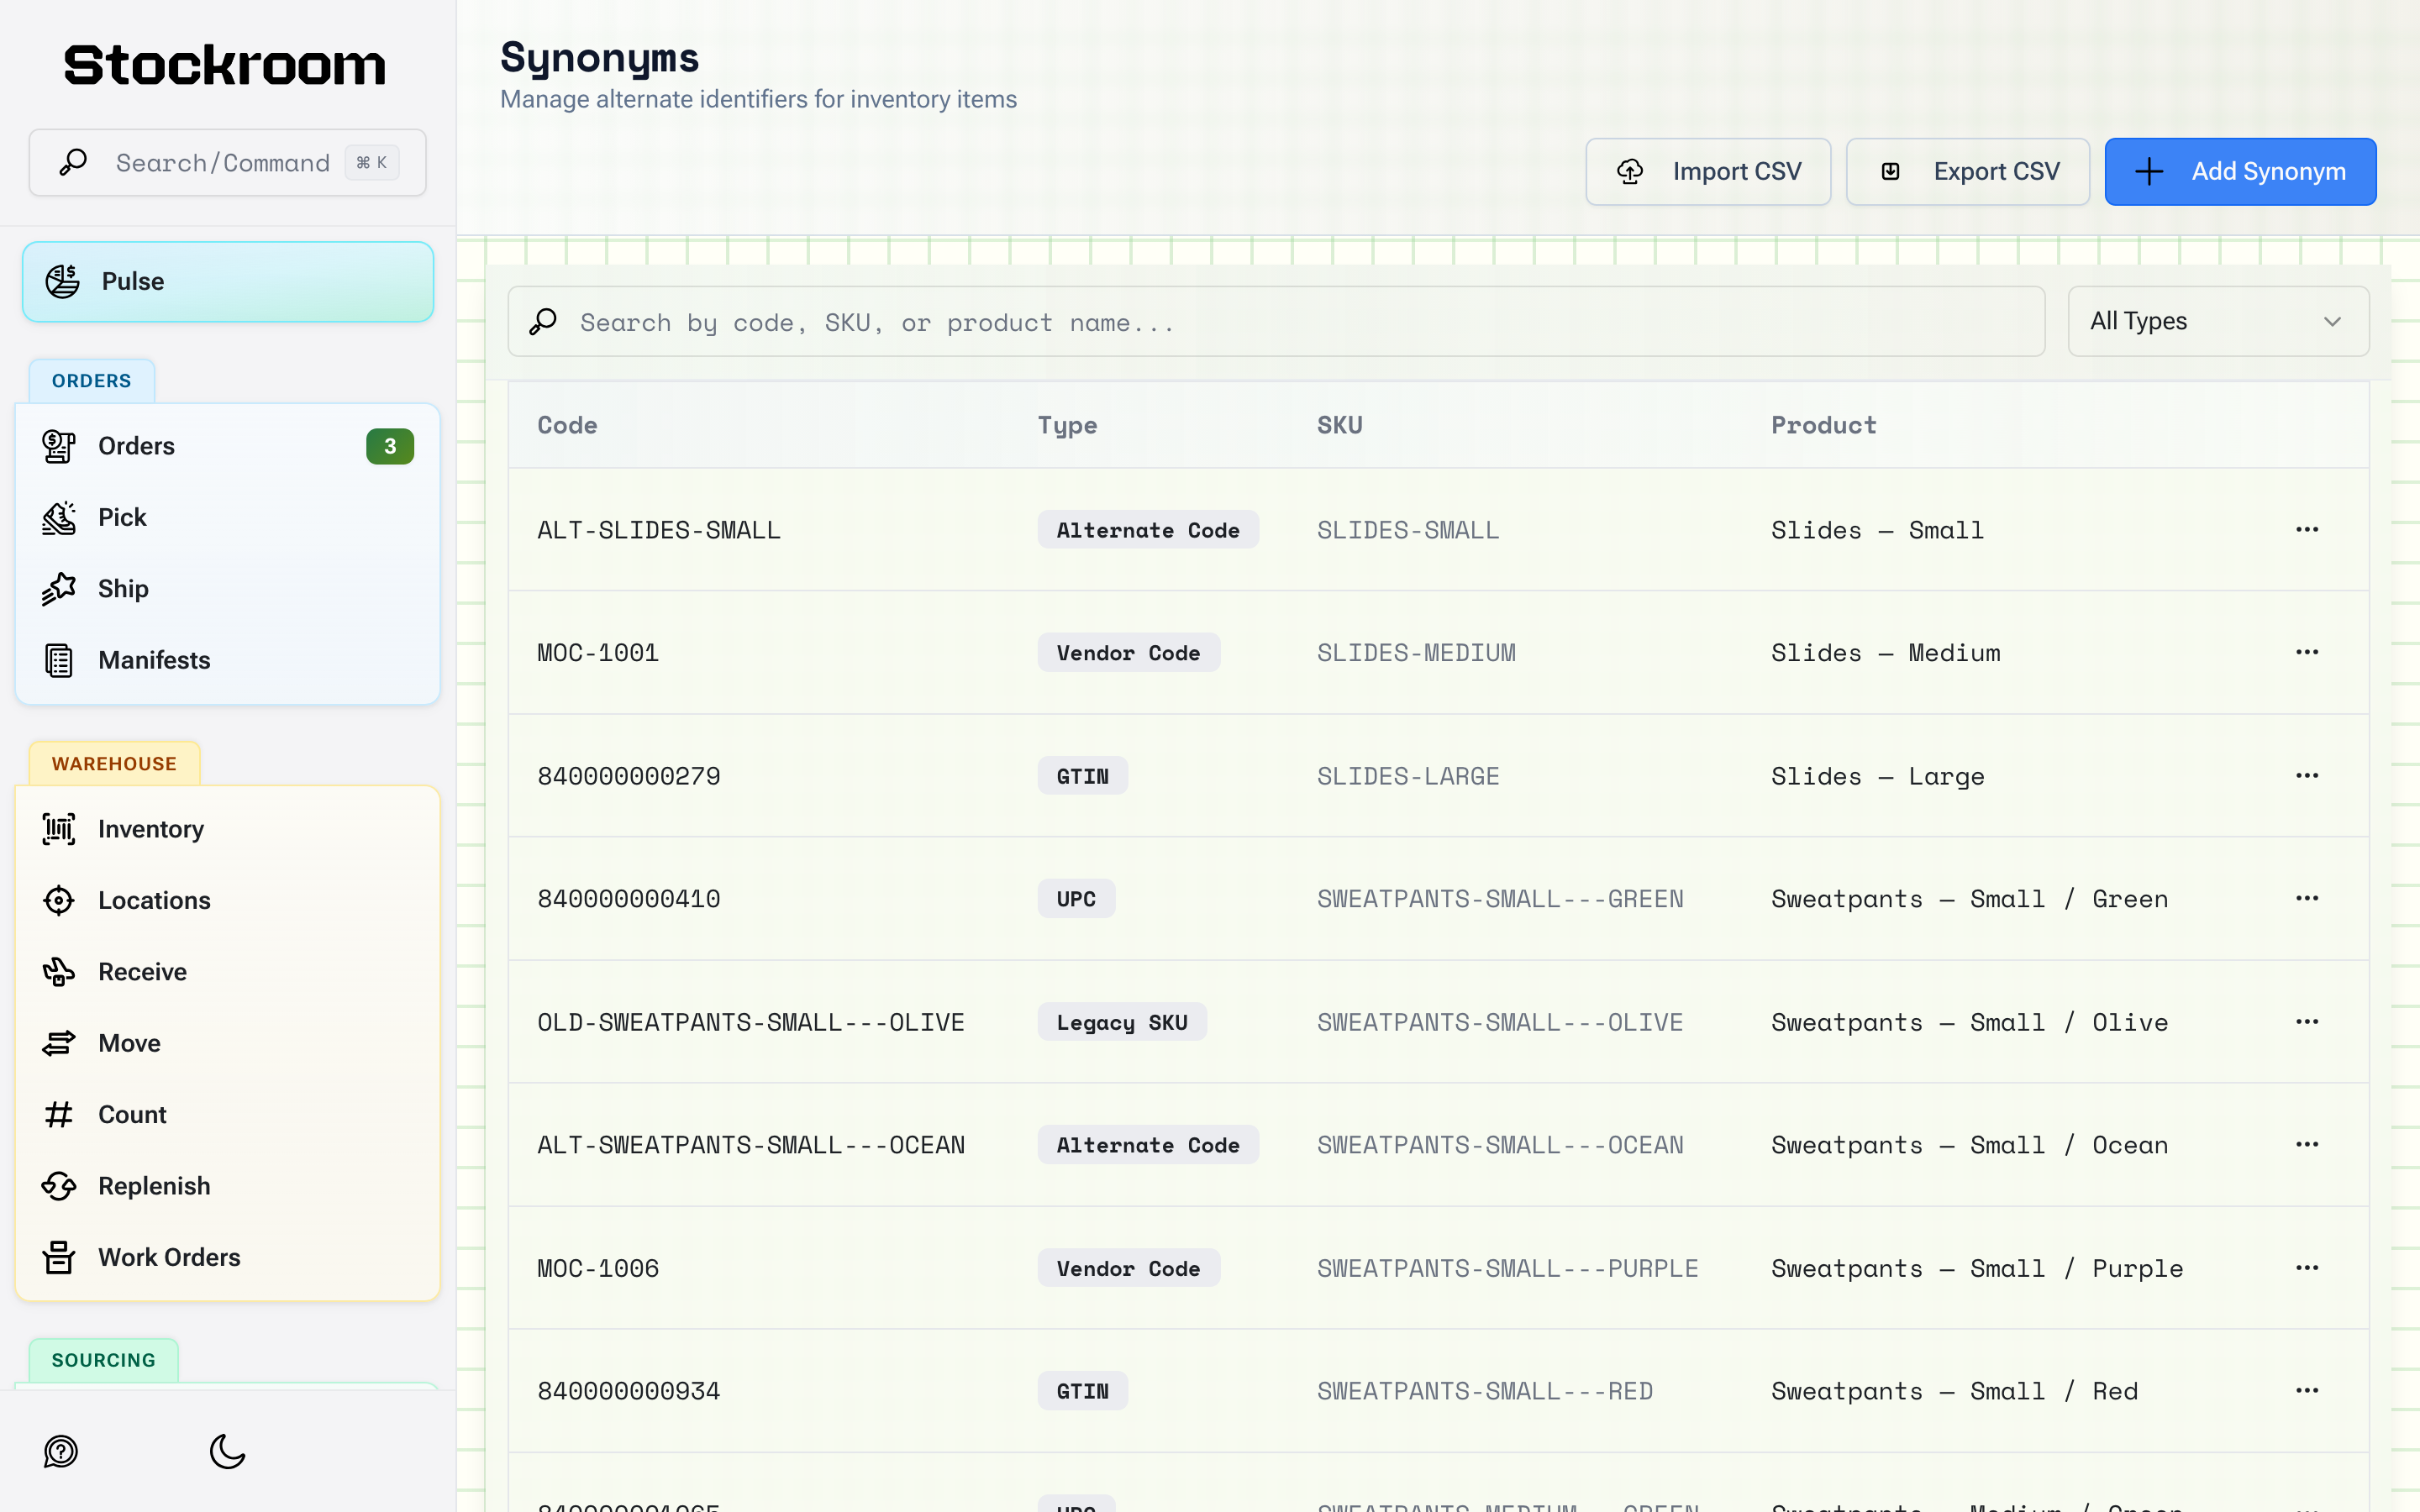The height and width of the screenshot is (1512, 2420).
Task: Click the Pick hand icon
Action: (x=59, y=517)
